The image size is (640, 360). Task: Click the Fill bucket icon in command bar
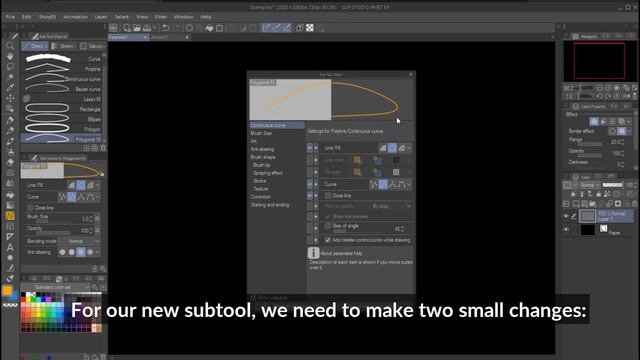coord(209,28)
